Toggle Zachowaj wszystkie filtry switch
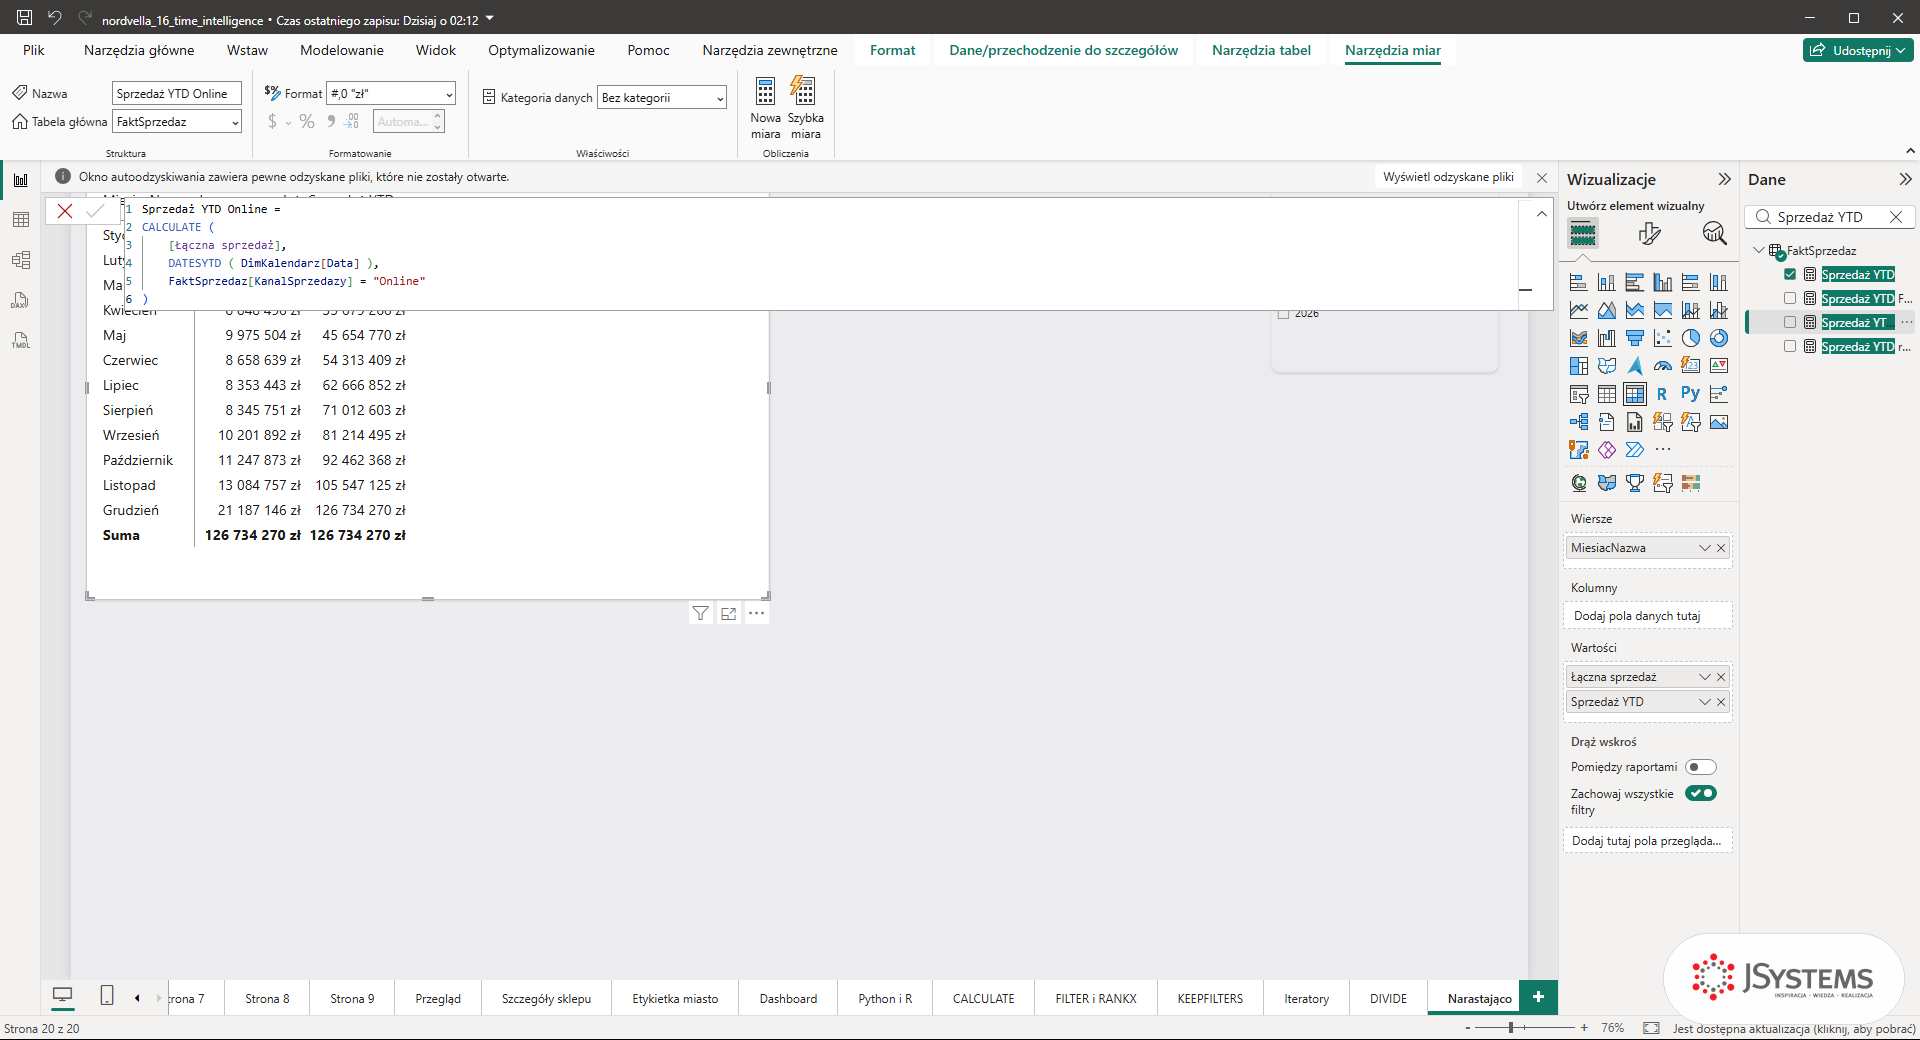 pos(1700,793)
